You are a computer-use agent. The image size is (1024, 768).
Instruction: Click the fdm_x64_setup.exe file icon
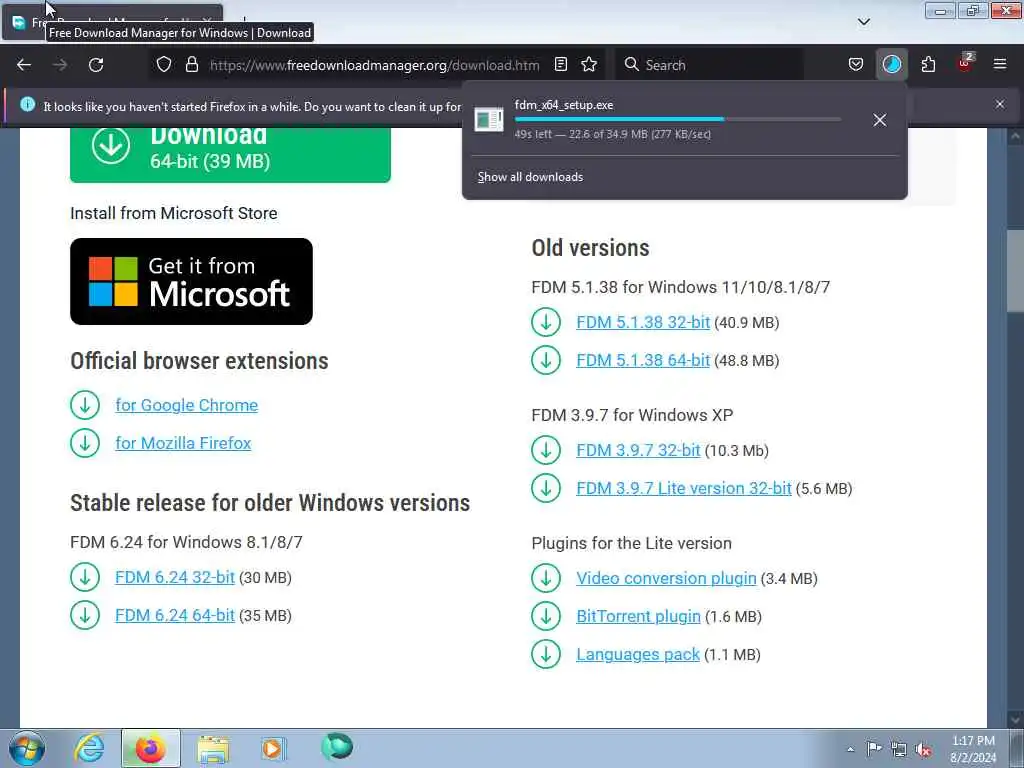coord(488,120)
